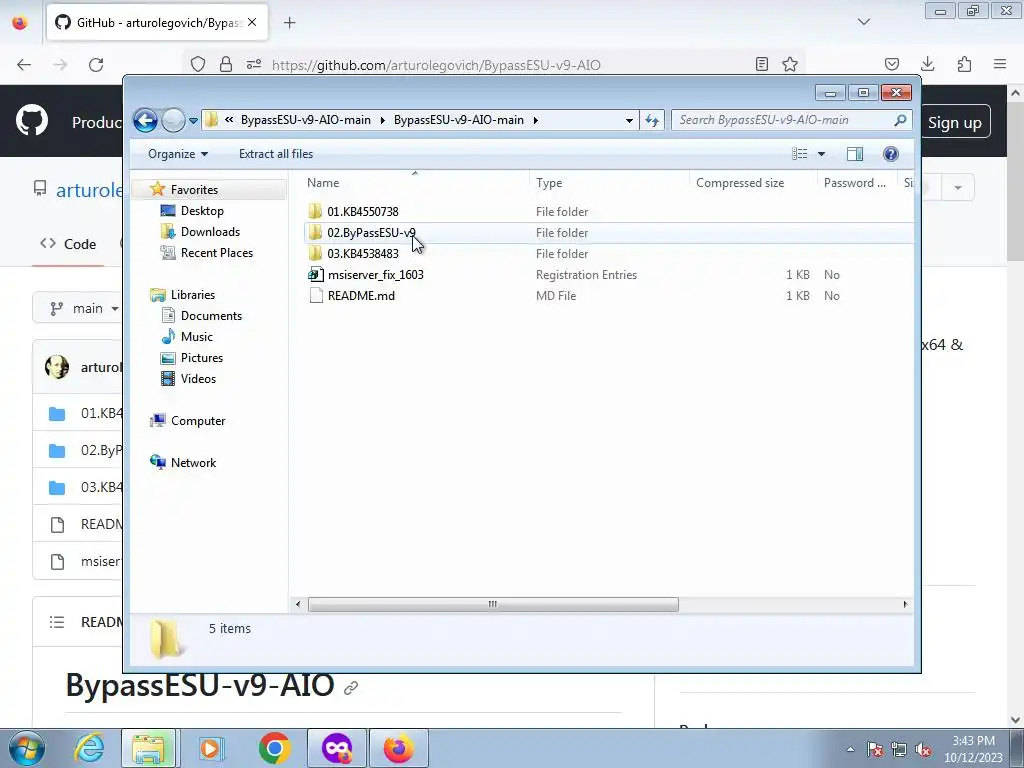
Task: Open Firefox application menu
Action: (1000, 65)
